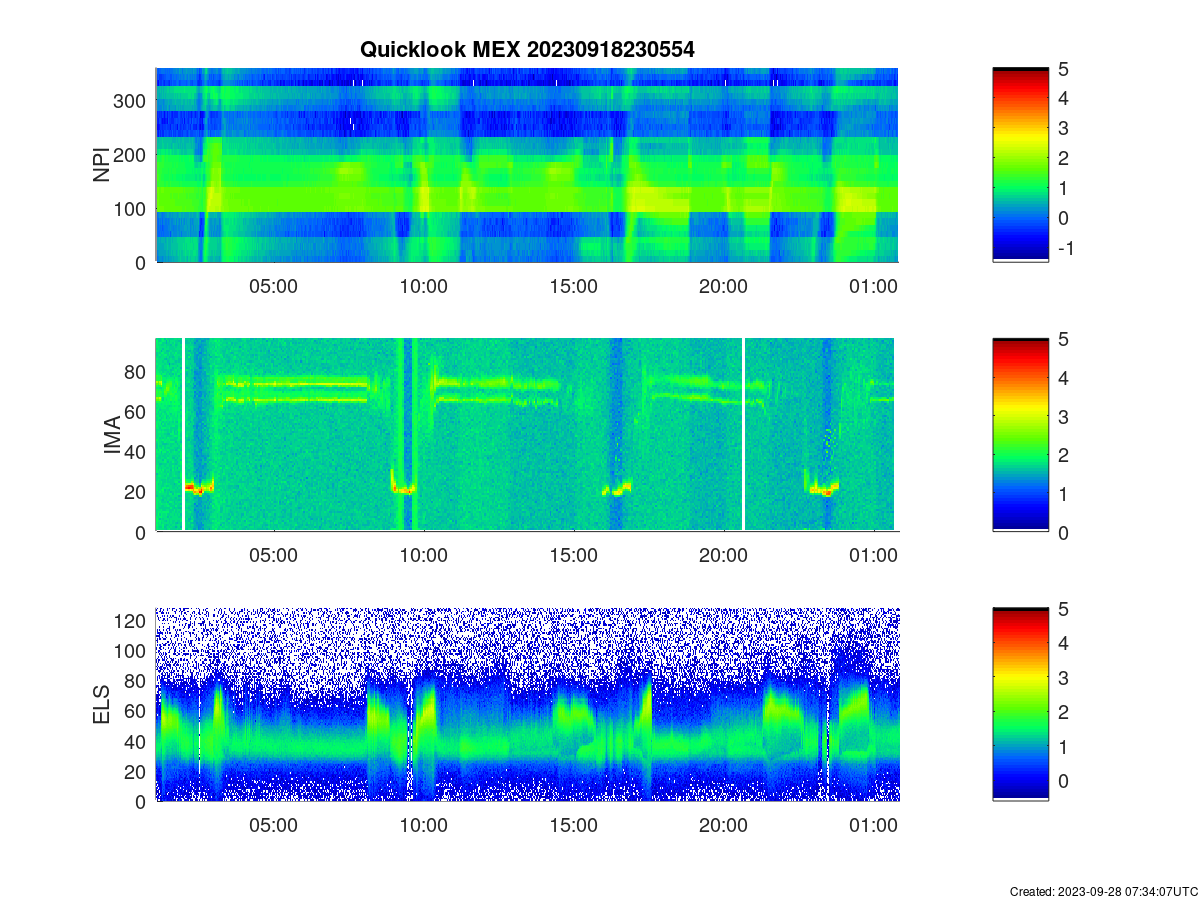Click the NPI panel's colorbar

click(1020, 165)
